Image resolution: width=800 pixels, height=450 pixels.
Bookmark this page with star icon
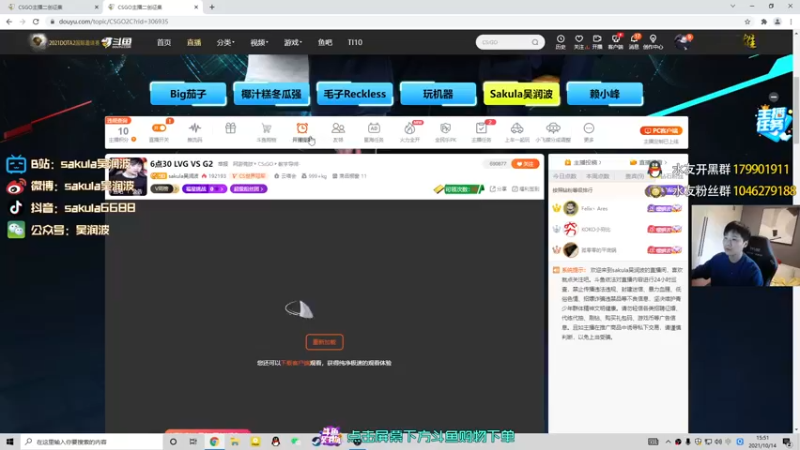747,21
